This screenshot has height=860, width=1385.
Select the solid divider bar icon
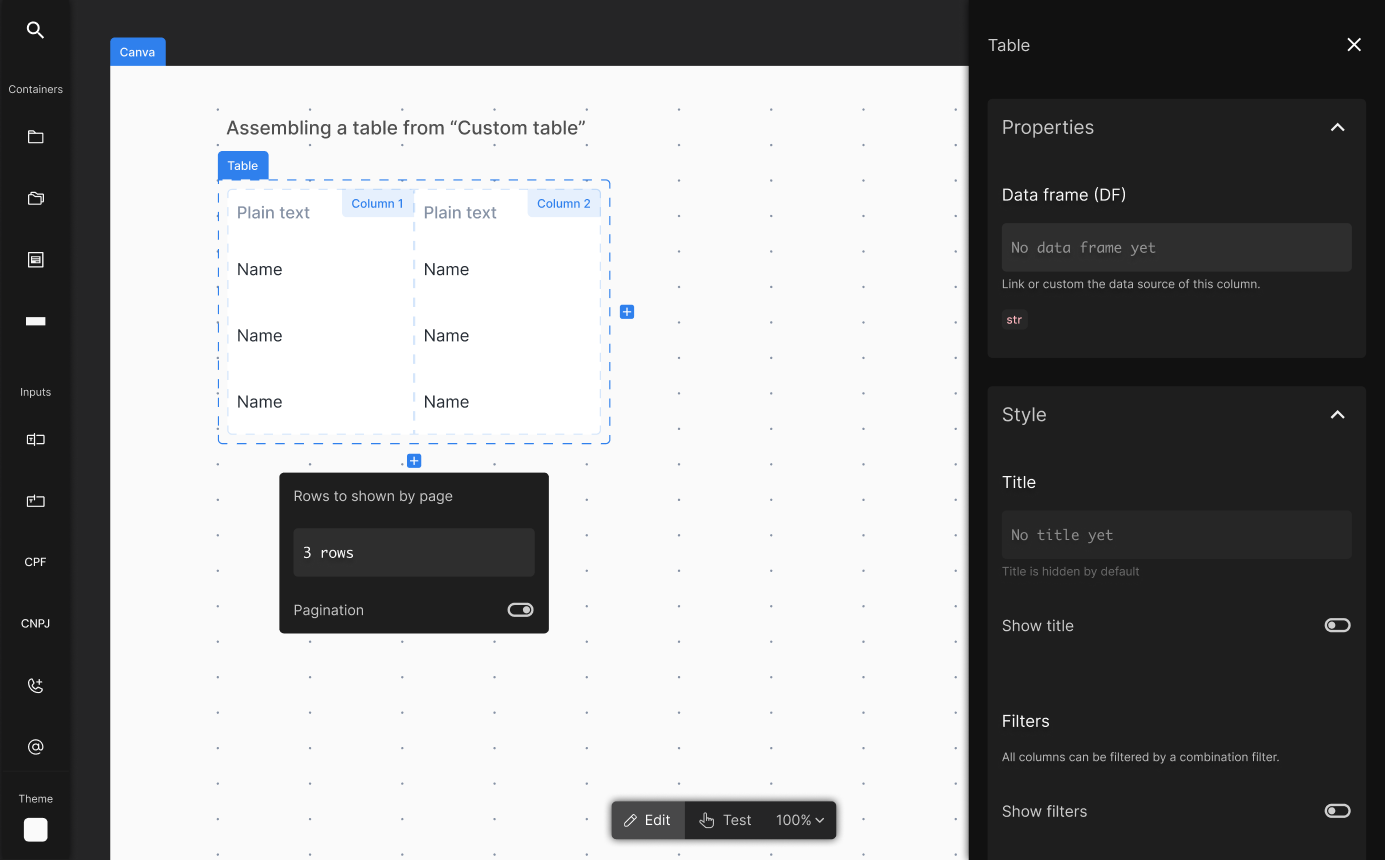point(35,321)
